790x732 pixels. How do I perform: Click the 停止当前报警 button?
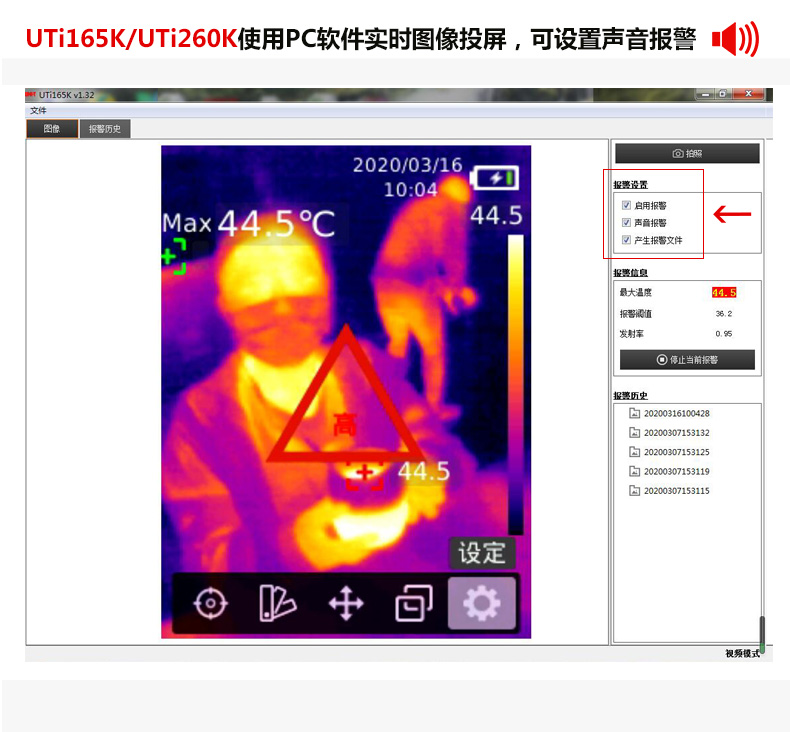(687, 360)
